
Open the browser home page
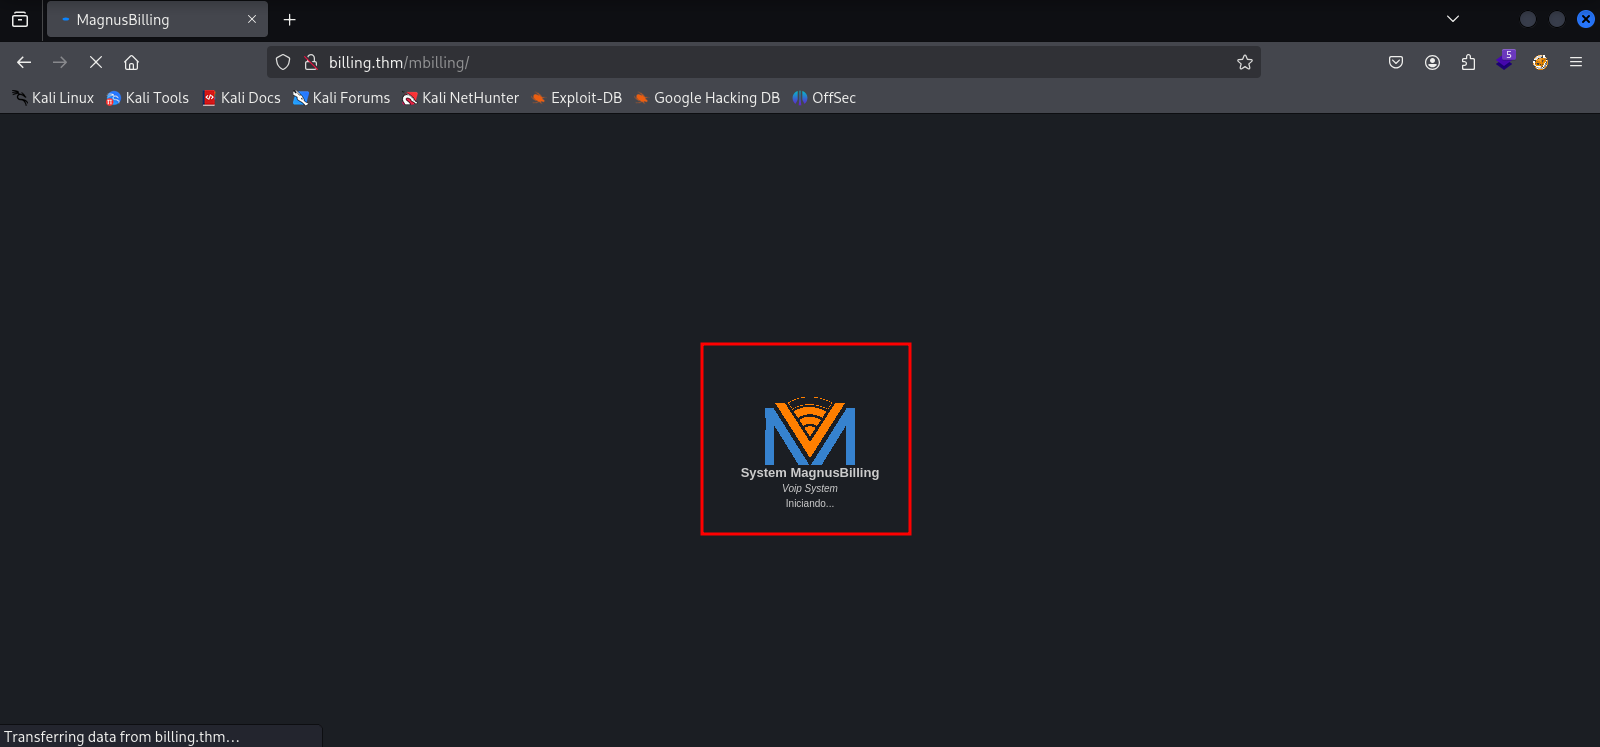click(131, 62)
